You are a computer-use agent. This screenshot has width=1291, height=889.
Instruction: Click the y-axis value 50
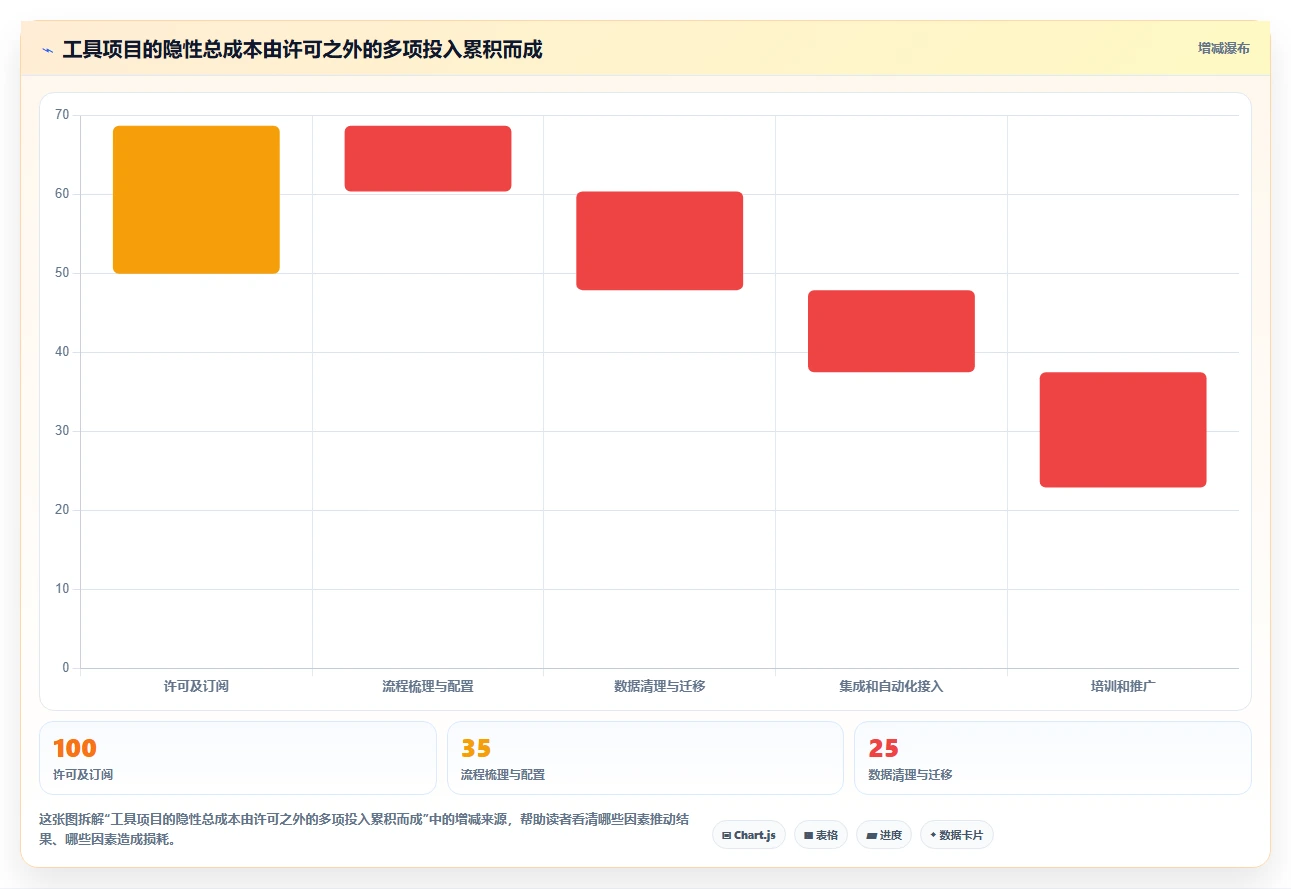coord(62,273)
